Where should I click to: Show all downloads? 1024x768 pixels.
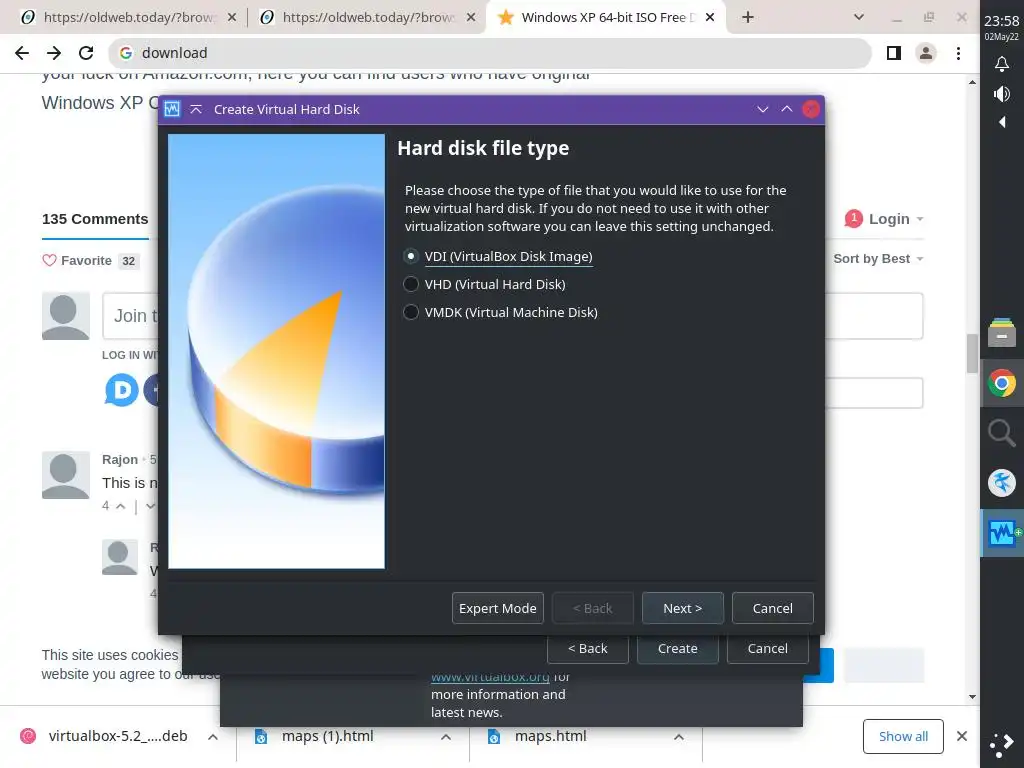[x=903, y=737]
